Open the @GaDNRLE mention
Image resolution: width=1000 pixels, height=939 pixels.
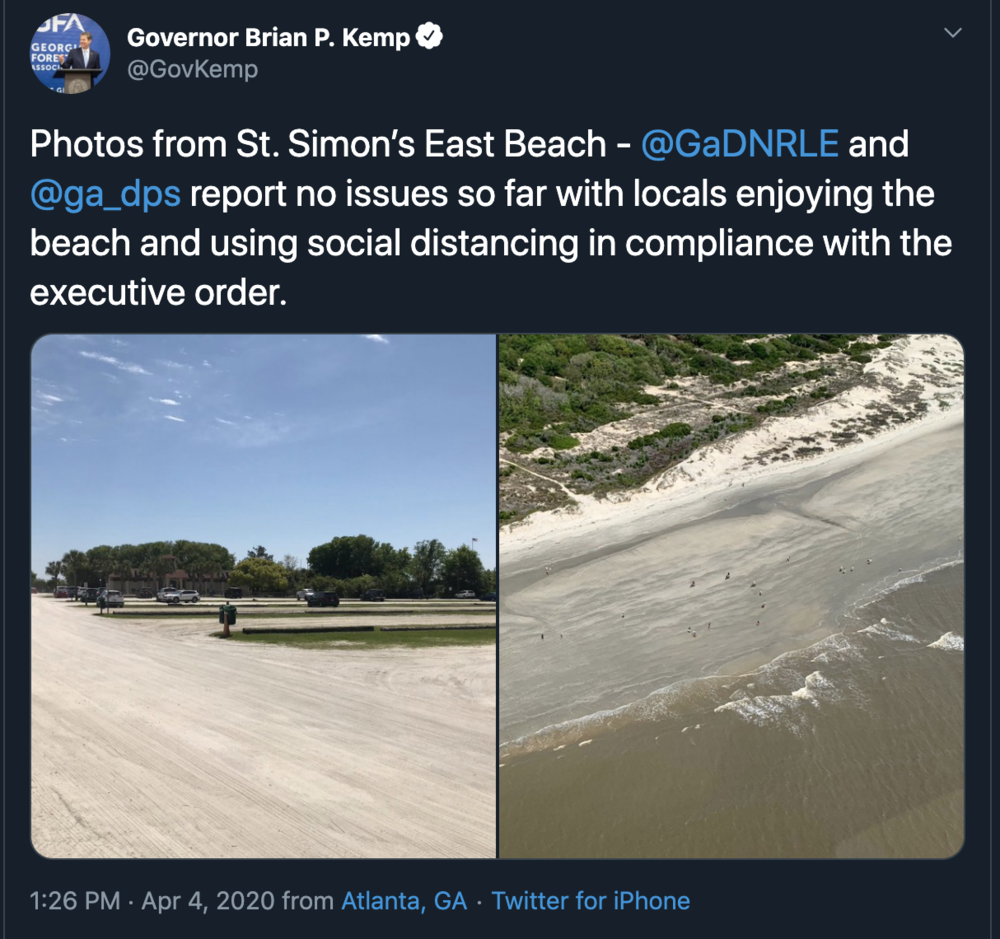739,143
